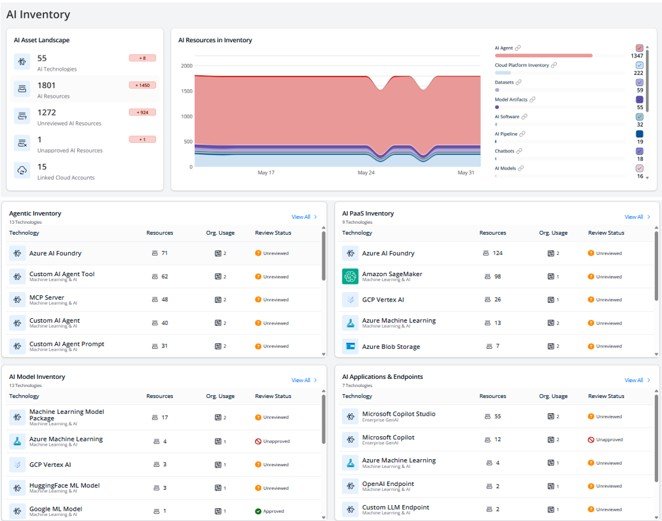Click the 'May 24' label on the chart axis
The height and width of the screenshot is (521, 662).
tap(366, 173)
